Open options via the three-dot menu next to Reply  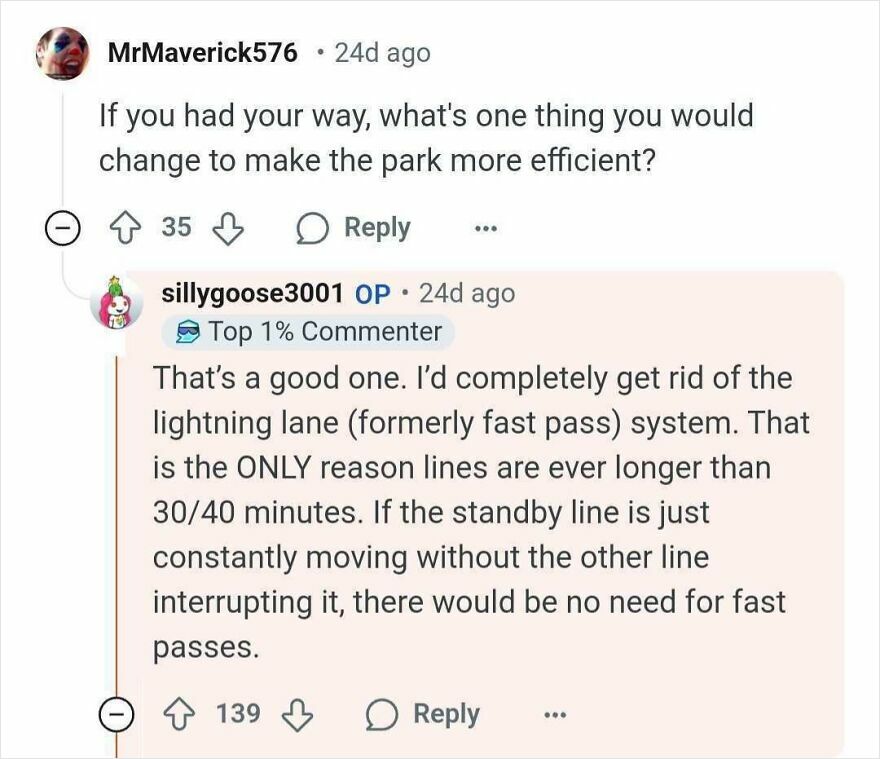[483, 227]
